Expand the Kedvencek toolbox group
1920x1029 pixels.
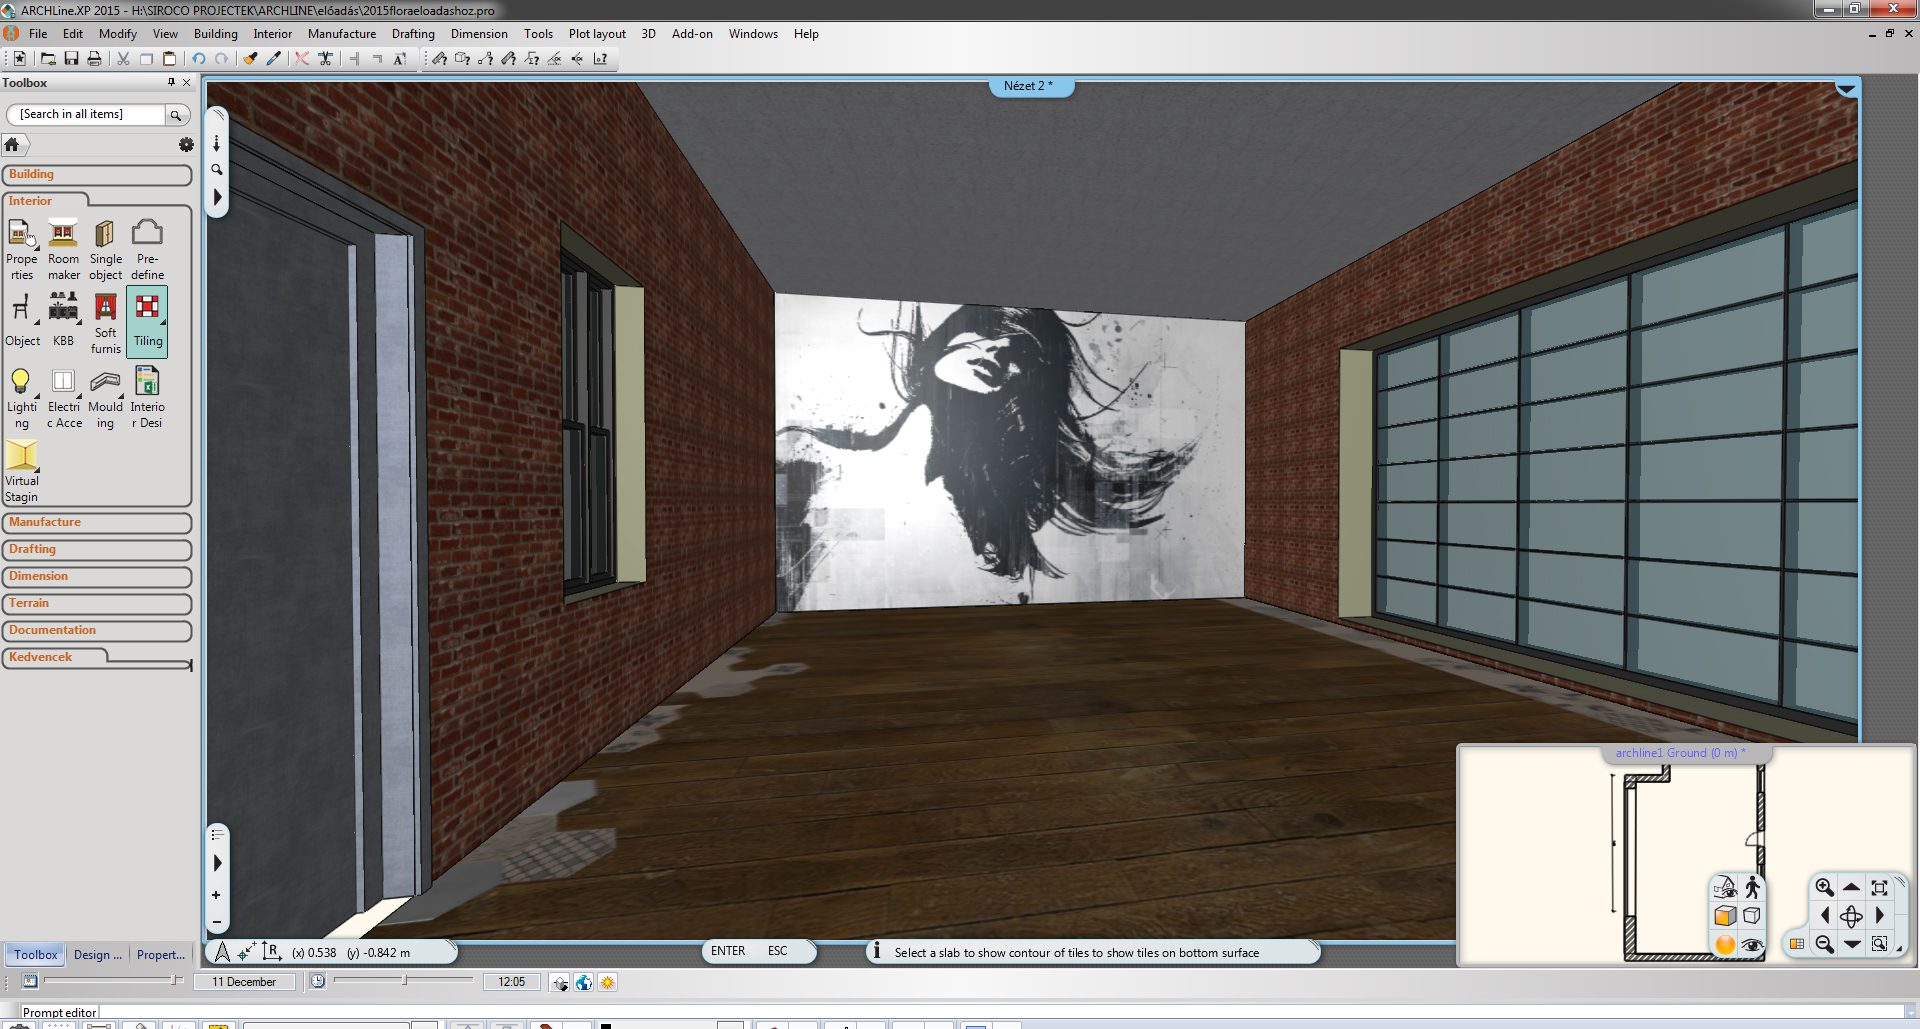tap(55, 657)
